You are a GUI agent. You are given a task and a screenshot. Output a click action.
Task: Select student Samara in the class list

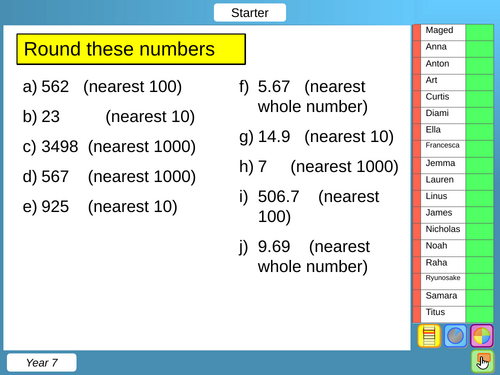click(443, 298)
